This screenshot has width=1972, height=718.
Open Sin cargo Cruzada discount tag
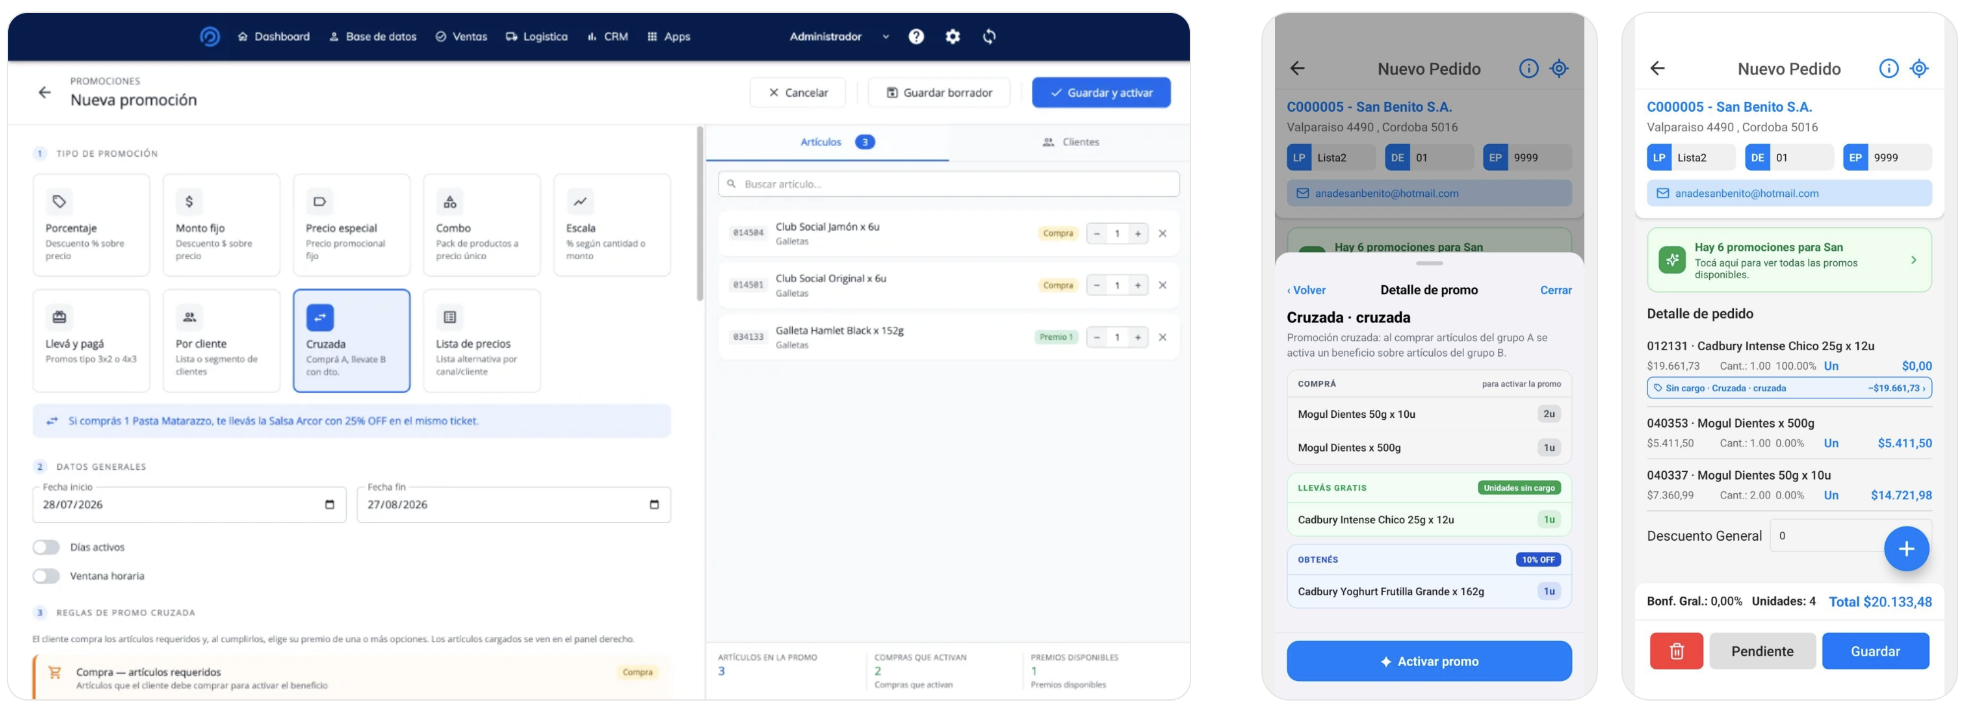tap(1789, 388)
